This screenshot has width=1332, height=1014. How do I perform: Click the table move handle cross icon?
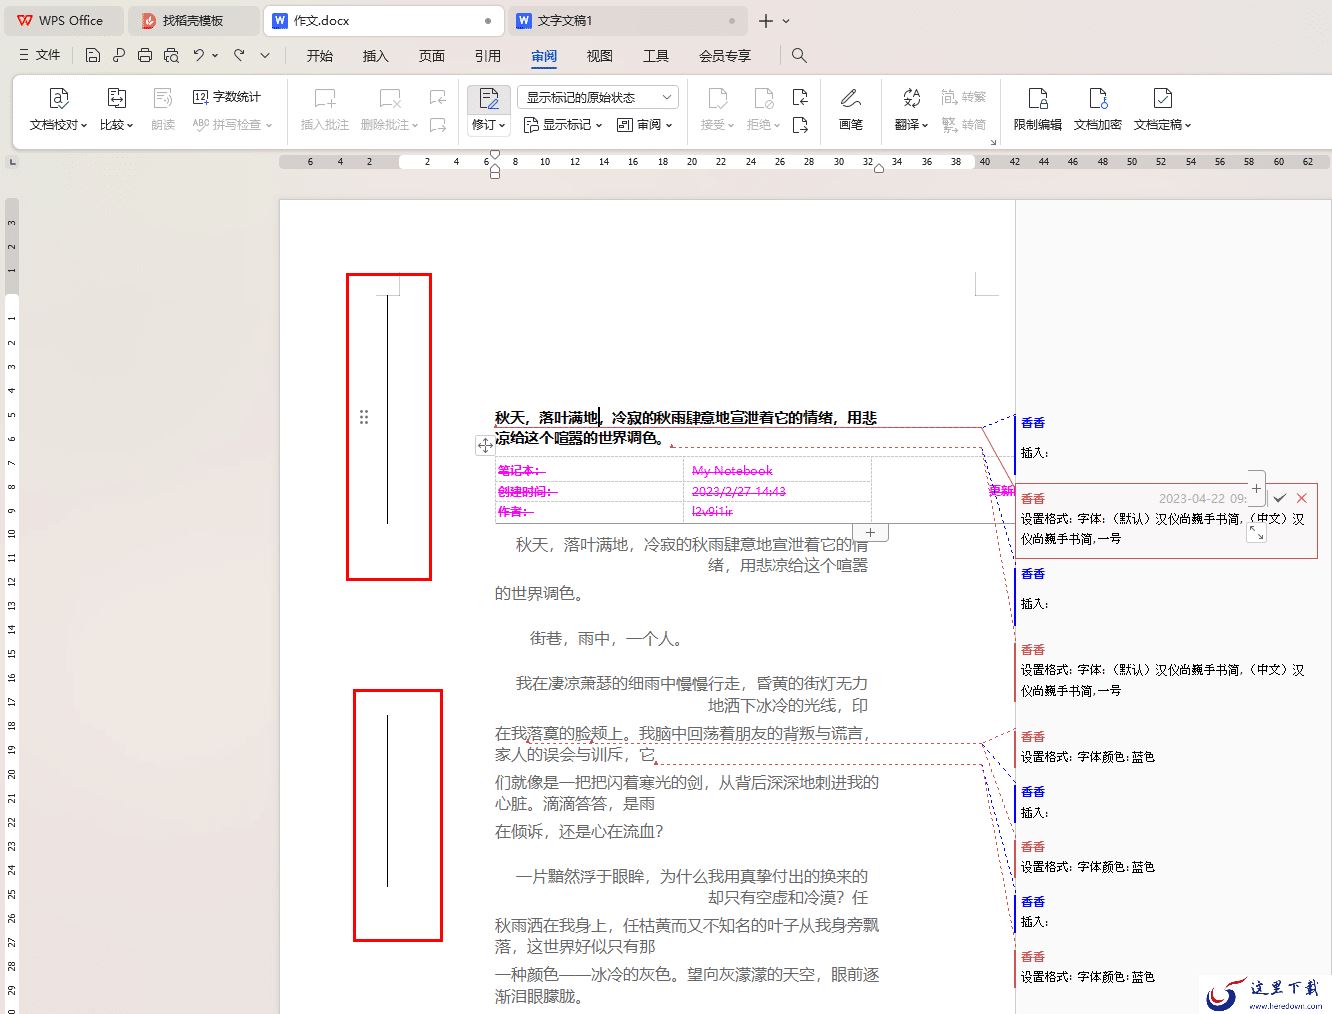tap(485, 445)
